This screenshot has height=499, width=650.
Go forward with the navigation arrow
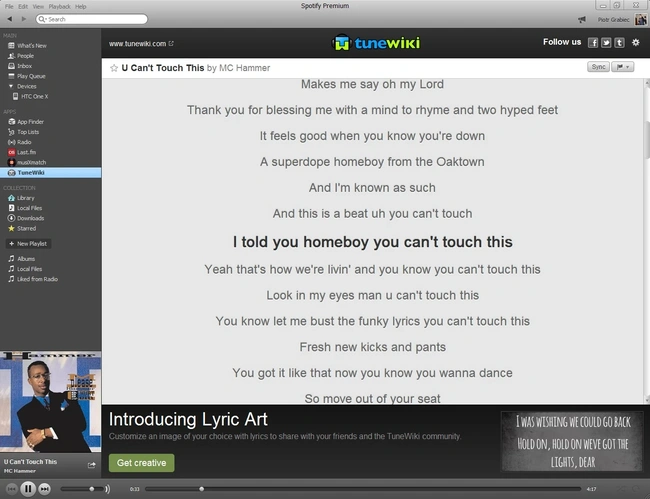(x=24, y=19)
